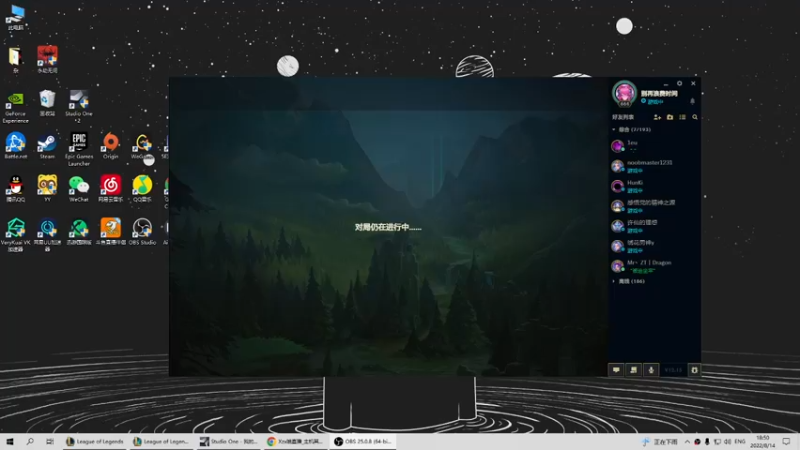Viewport: 800px width, 450px height.
Task: Switch to OBS 25.0.8 taskbar window
Action: 363,441
